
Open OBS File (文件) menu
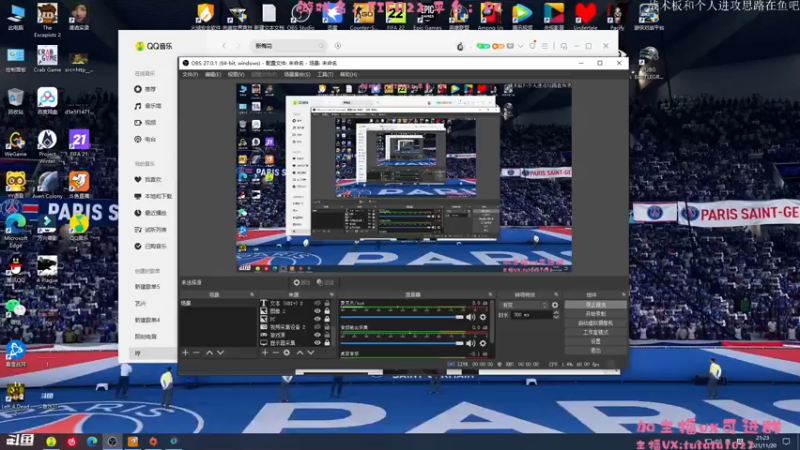coord(190,74)
